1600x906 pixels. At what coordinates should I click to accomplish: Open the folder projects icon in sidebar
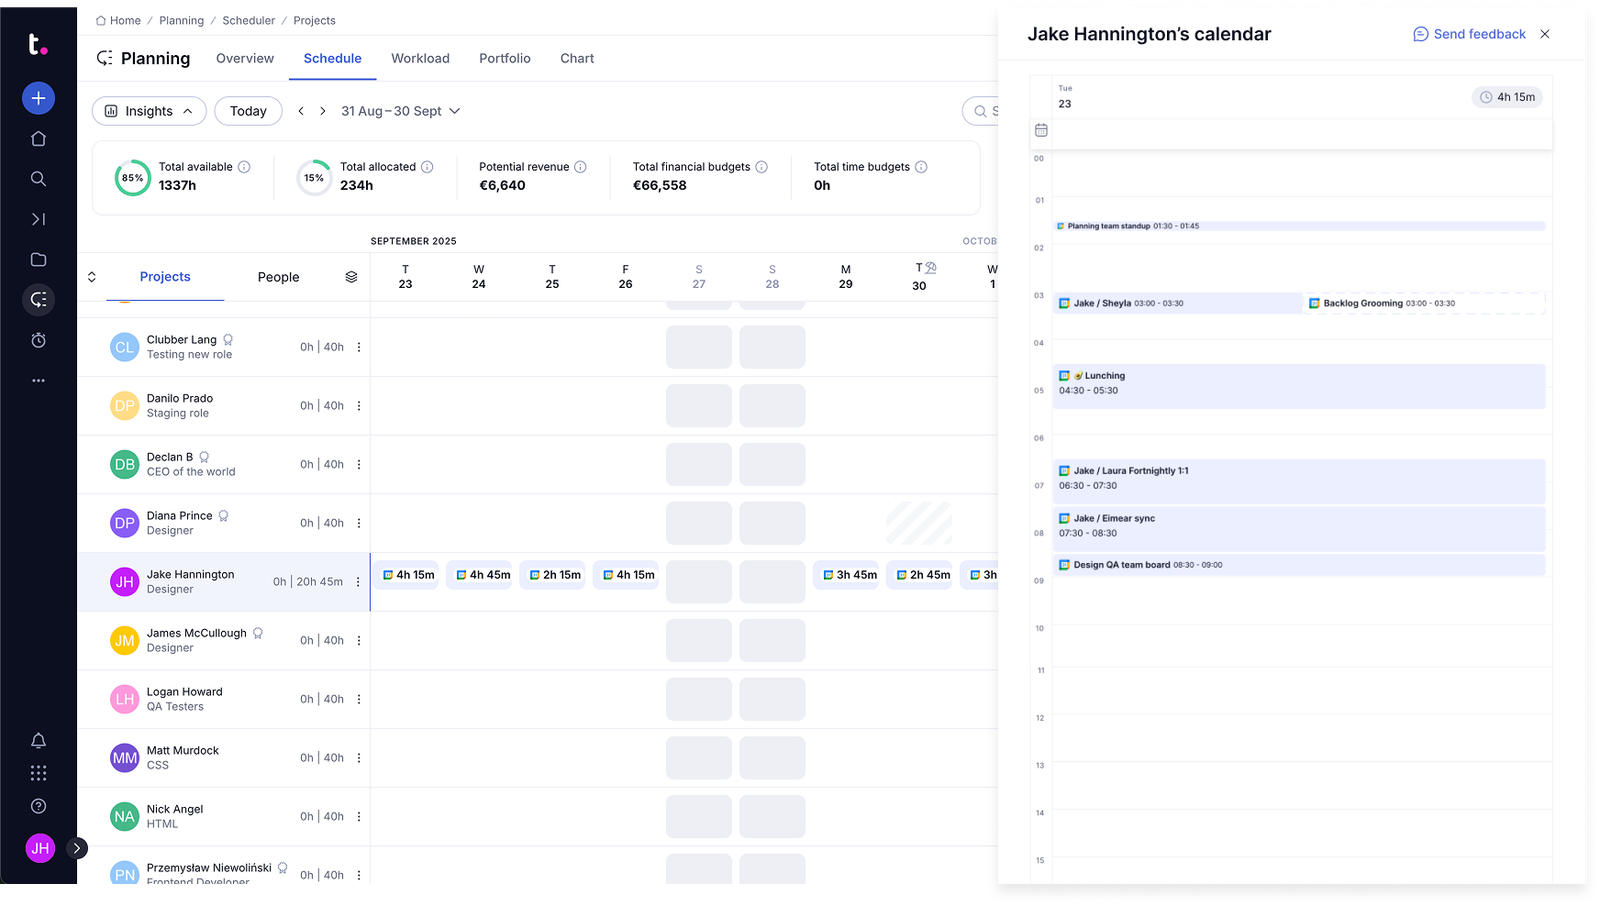coord(38,260)
